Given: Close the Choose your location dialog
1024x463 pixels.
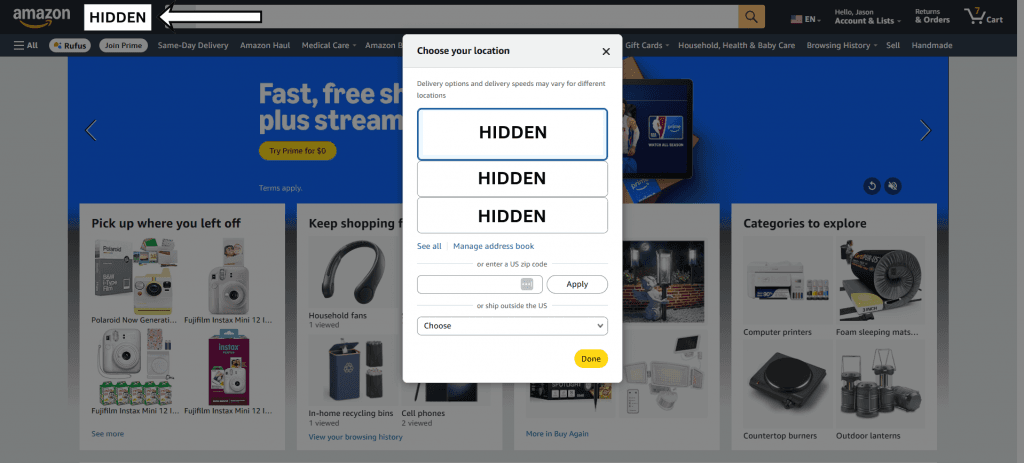Looking at the screenshot, I should [x=606, y=52].
